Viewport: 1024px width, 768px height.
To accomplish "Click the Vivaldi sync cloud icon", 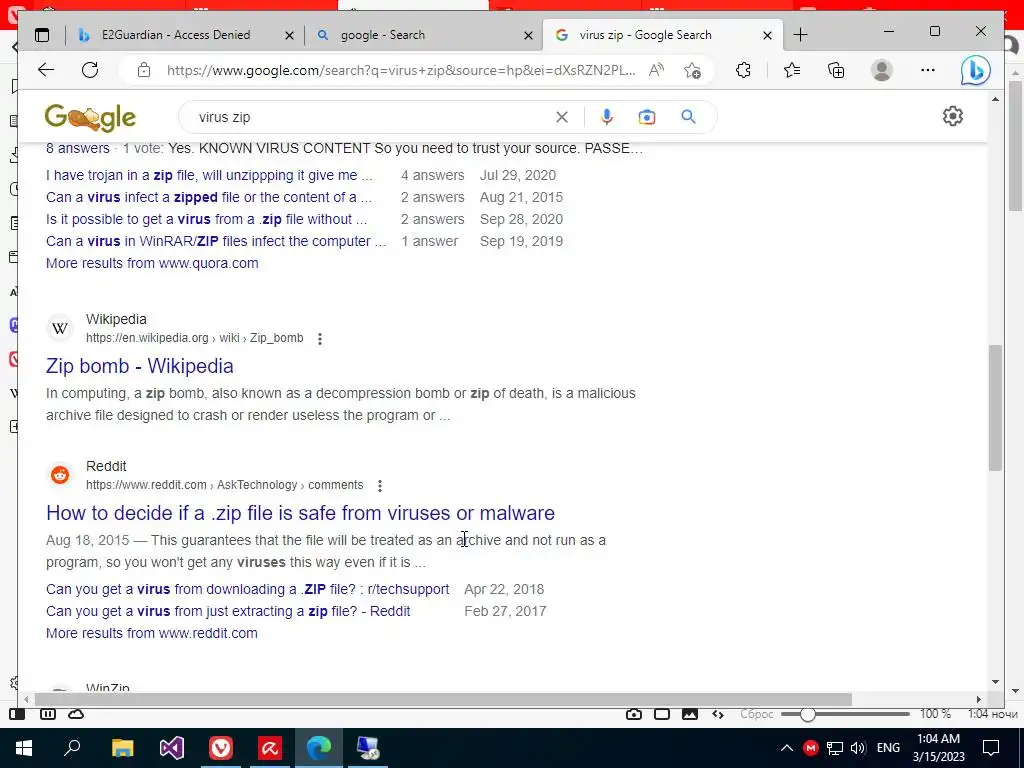I will [76, 714].
